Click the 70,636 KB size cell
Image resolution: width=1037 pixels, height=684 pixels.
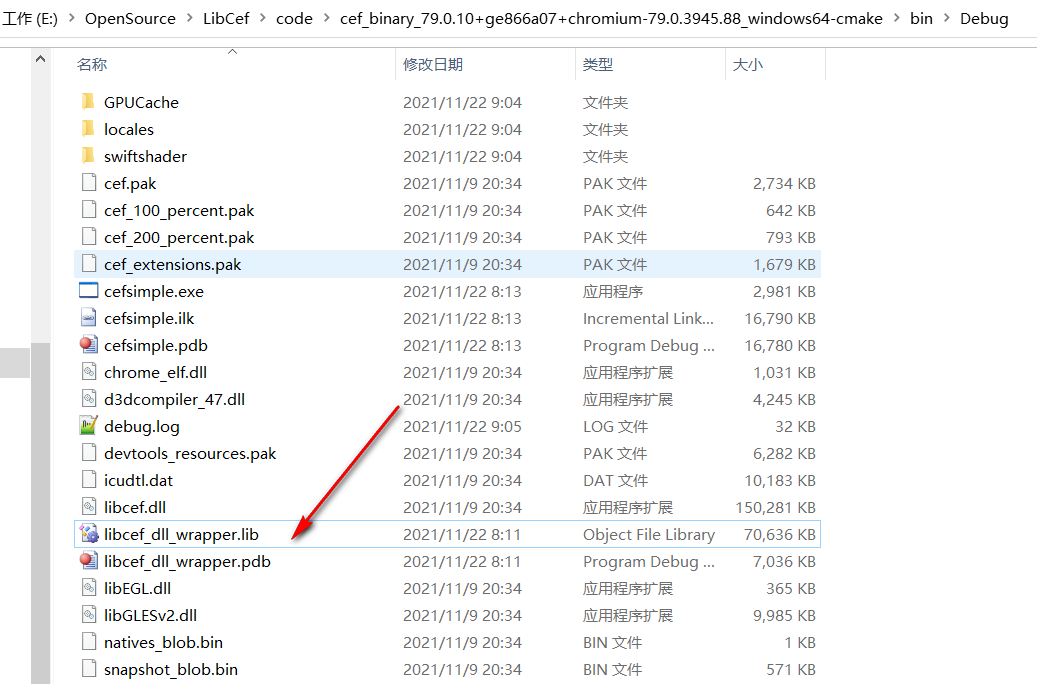pyautogui.click(x=780, y=534)
